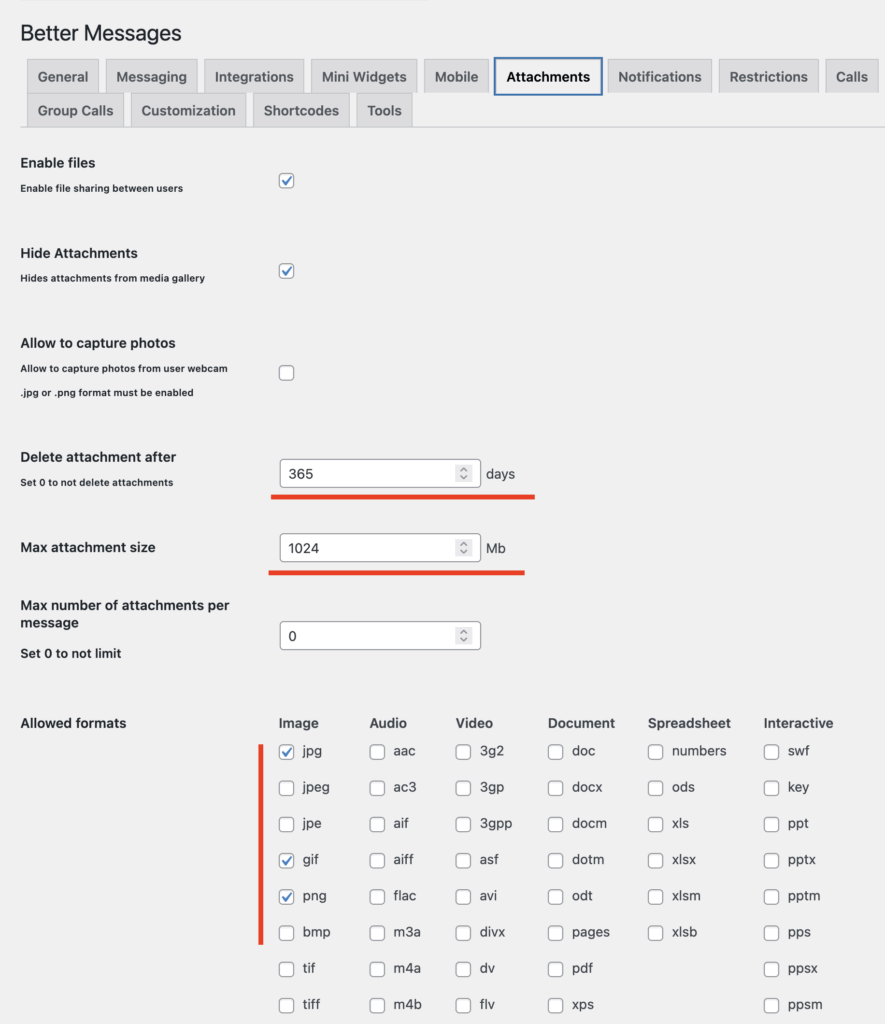Click into the Delete attachment after days field
The image size is (885, 1024).
(x=366, y=474)
